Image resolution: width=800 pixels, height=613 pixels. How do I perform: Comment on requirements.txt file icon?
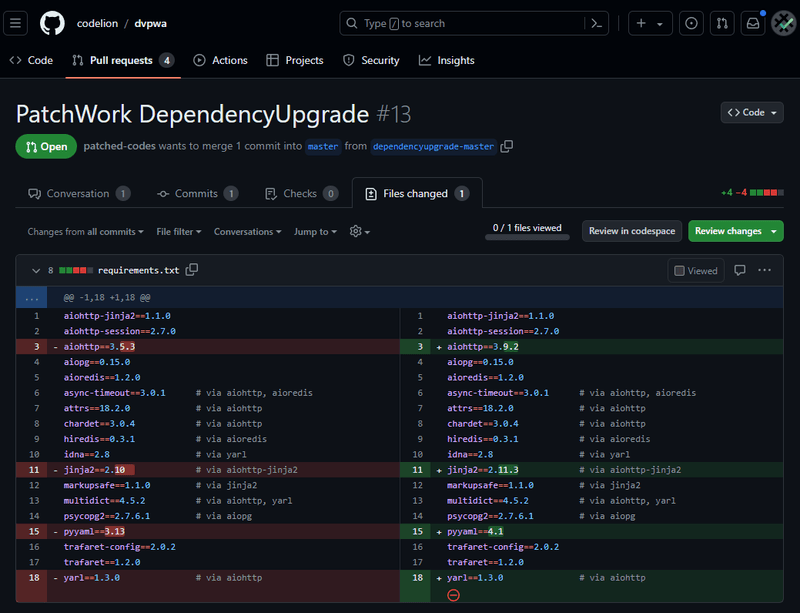click(x=740, y=270)
